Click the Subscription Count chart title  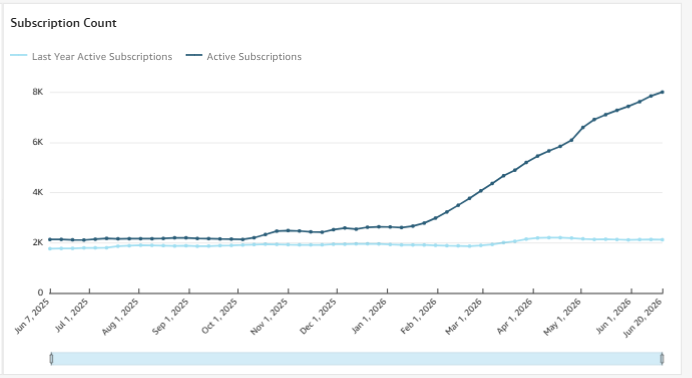point(64,23)
